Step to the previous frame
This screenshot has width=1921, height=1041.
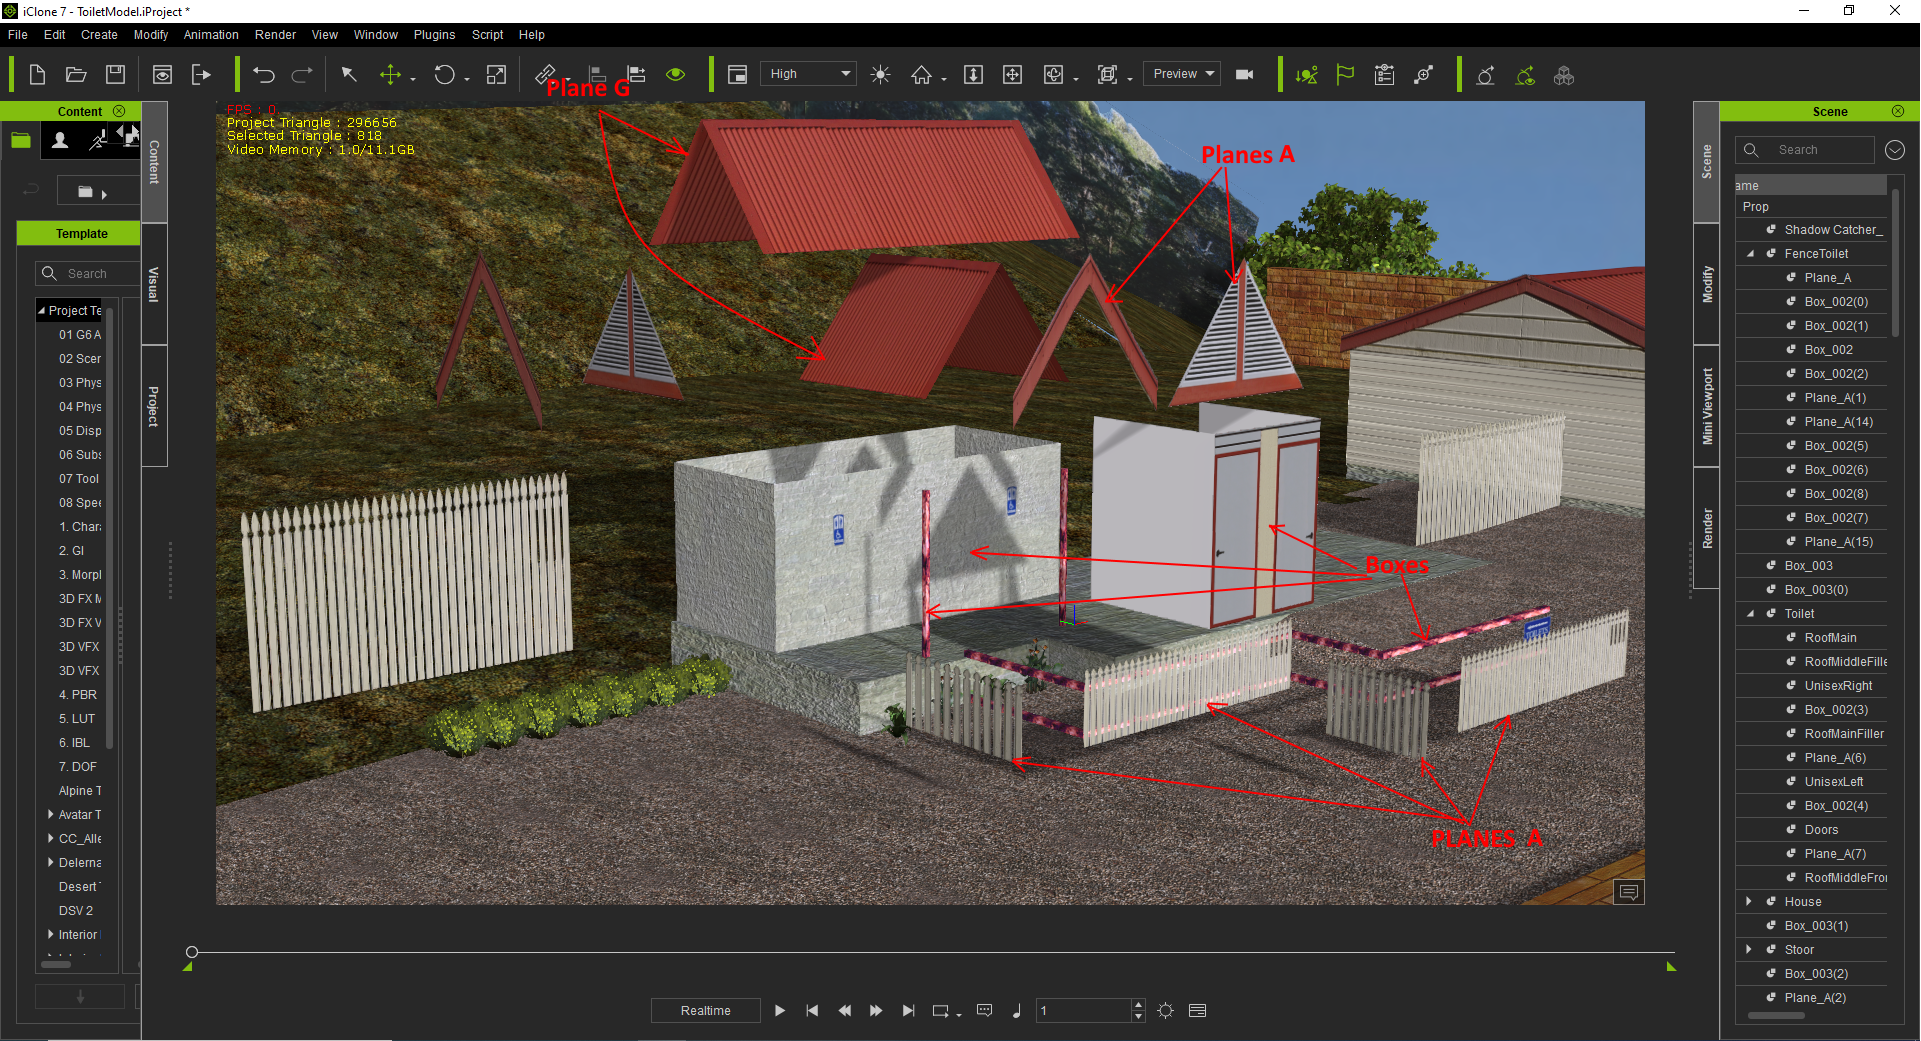coord(845,1011)
